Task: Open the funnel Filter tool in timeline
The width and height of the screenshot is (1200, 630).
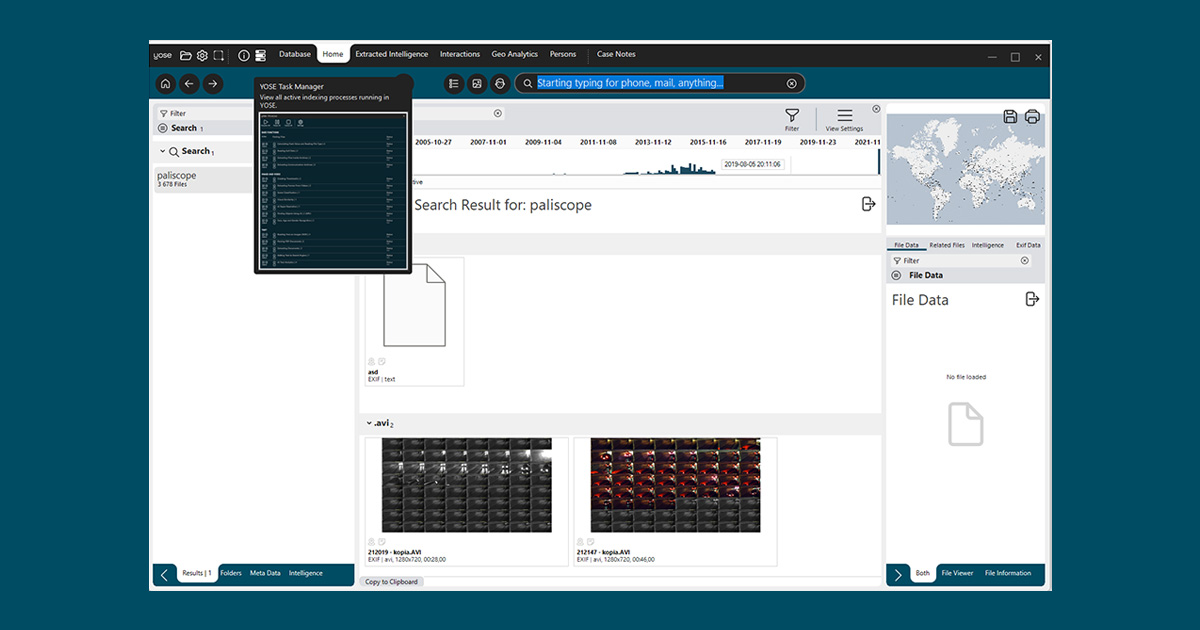Action: (x=792, y=118)
